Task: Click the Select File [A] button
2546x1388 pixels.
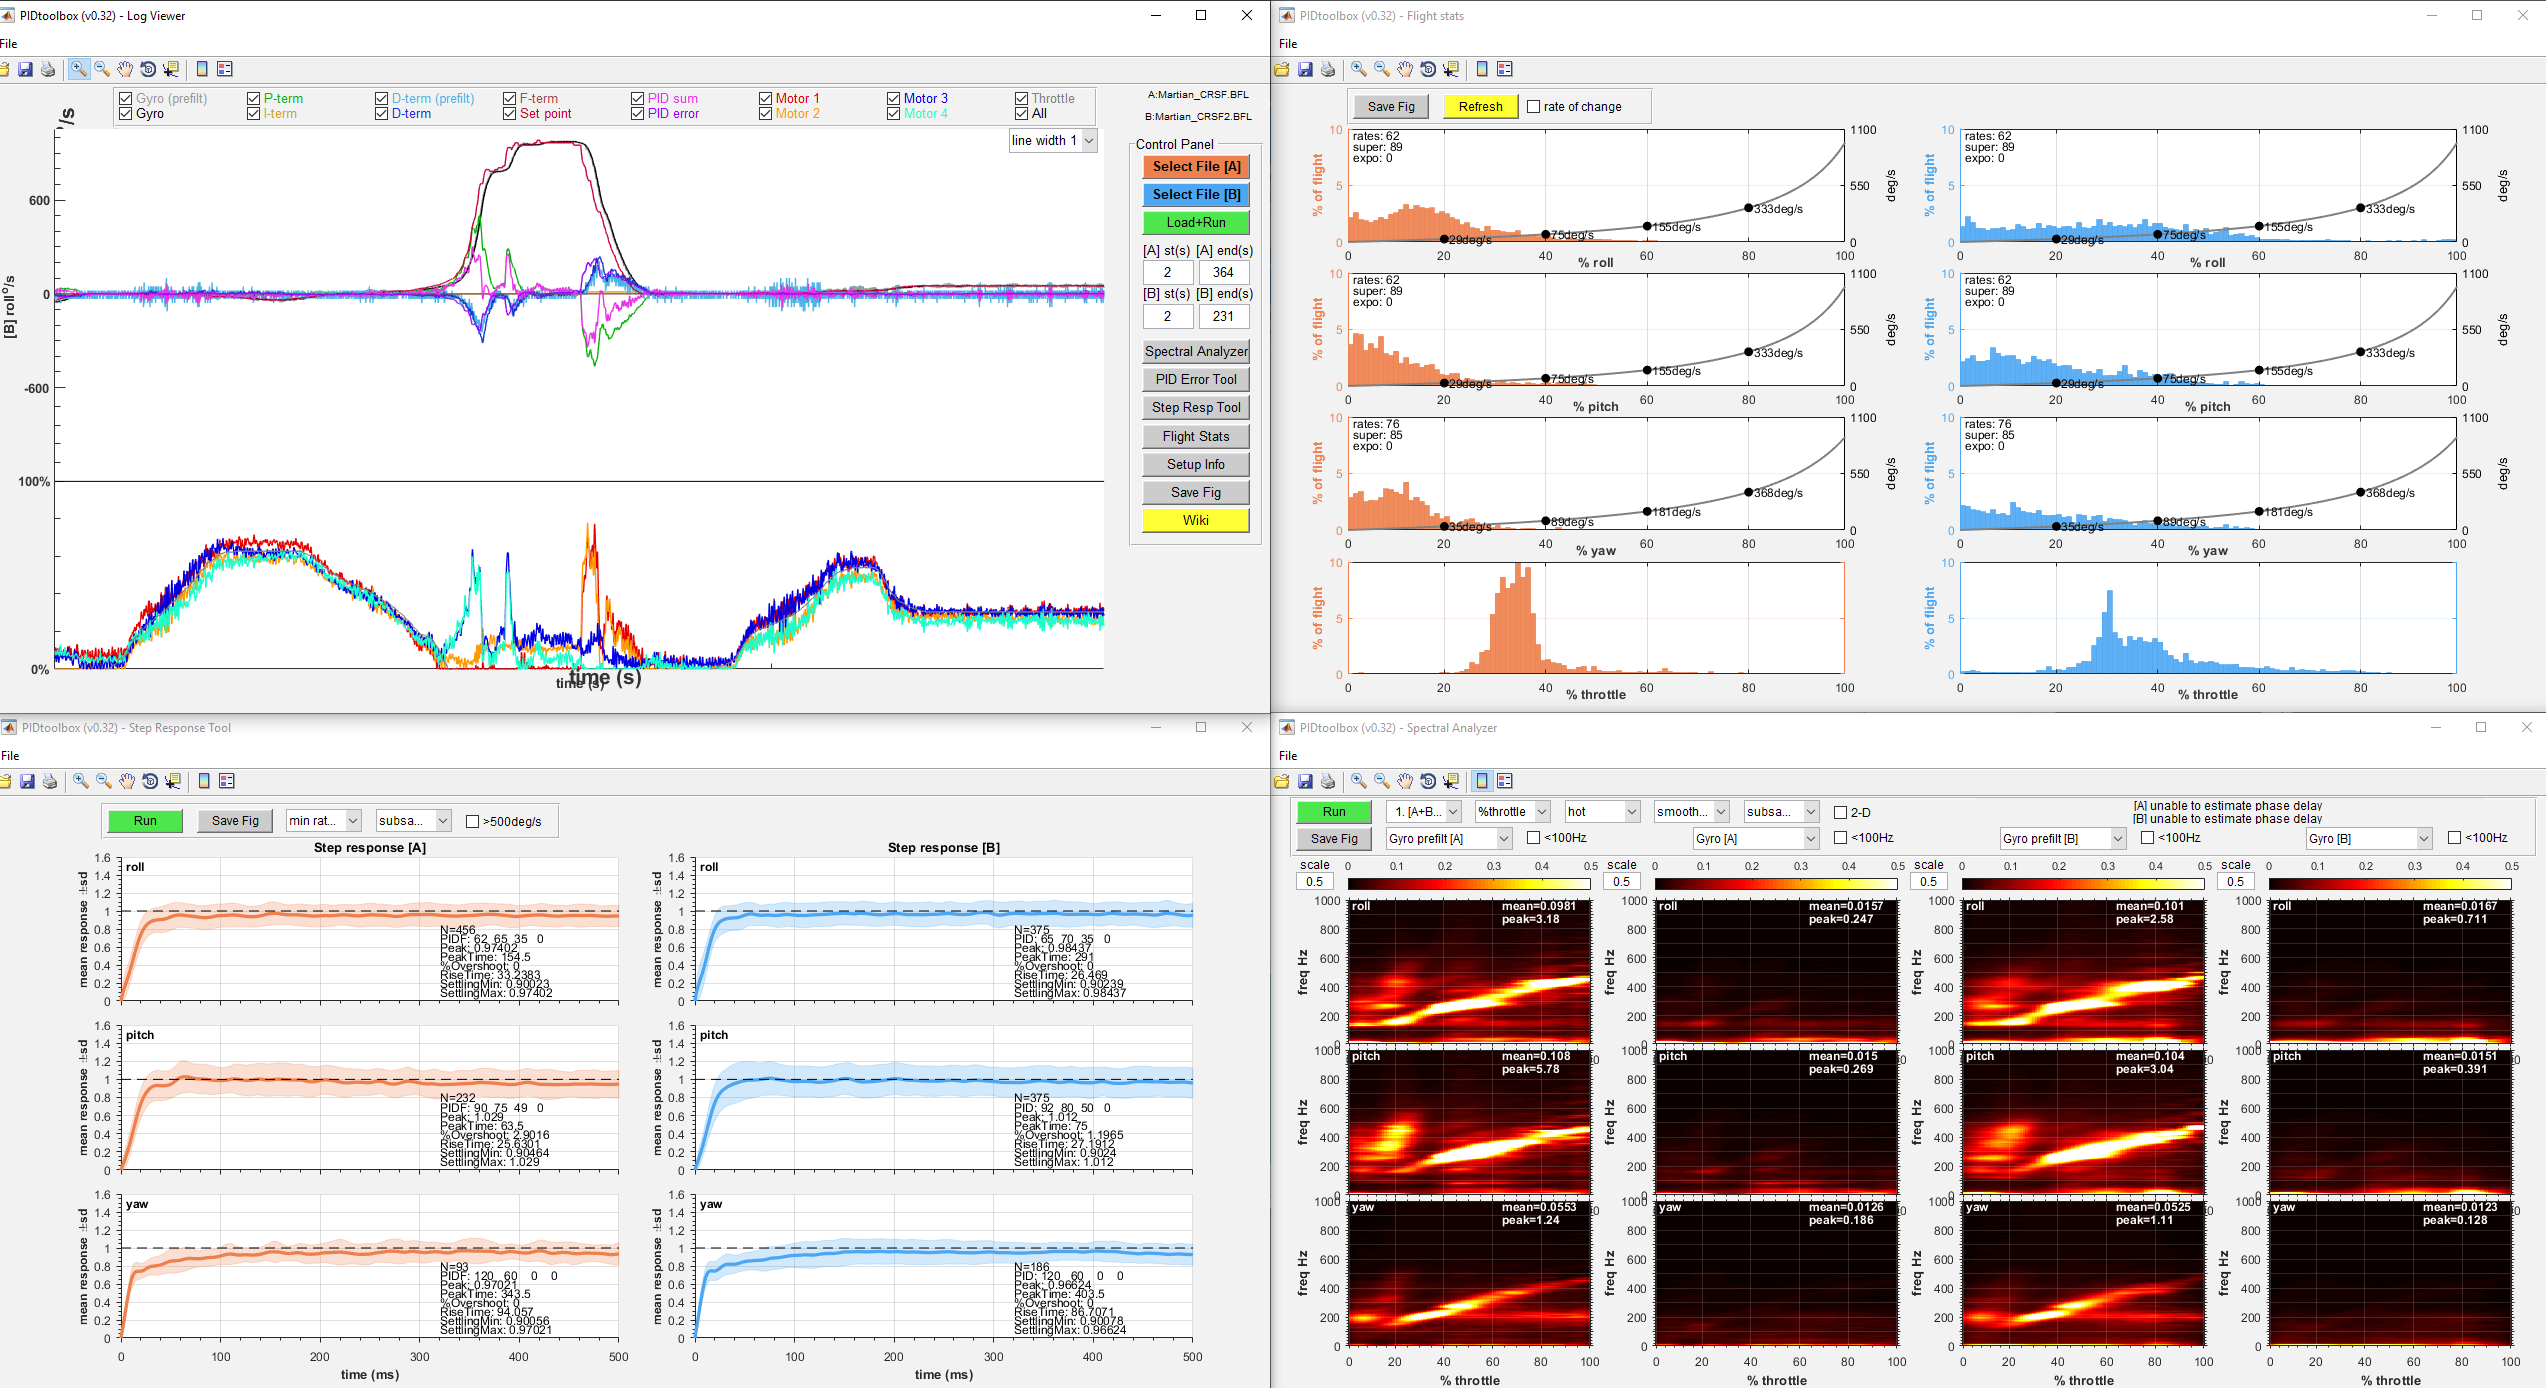Action: pos(1196,167)
